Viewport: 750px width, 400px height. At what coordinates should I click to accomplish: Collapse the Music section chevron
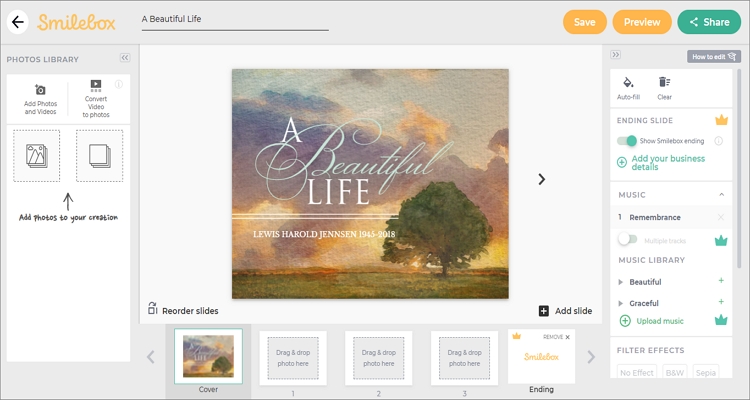pos(722,194)
